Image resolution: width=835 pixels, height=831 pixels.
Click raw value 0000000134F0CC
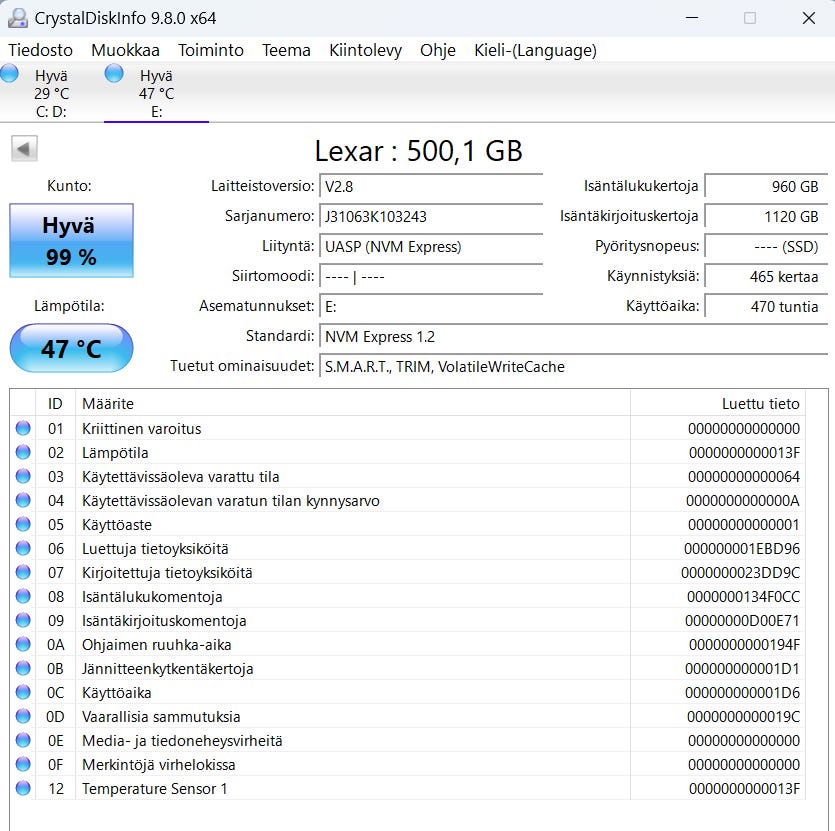(x=743, y=597)
